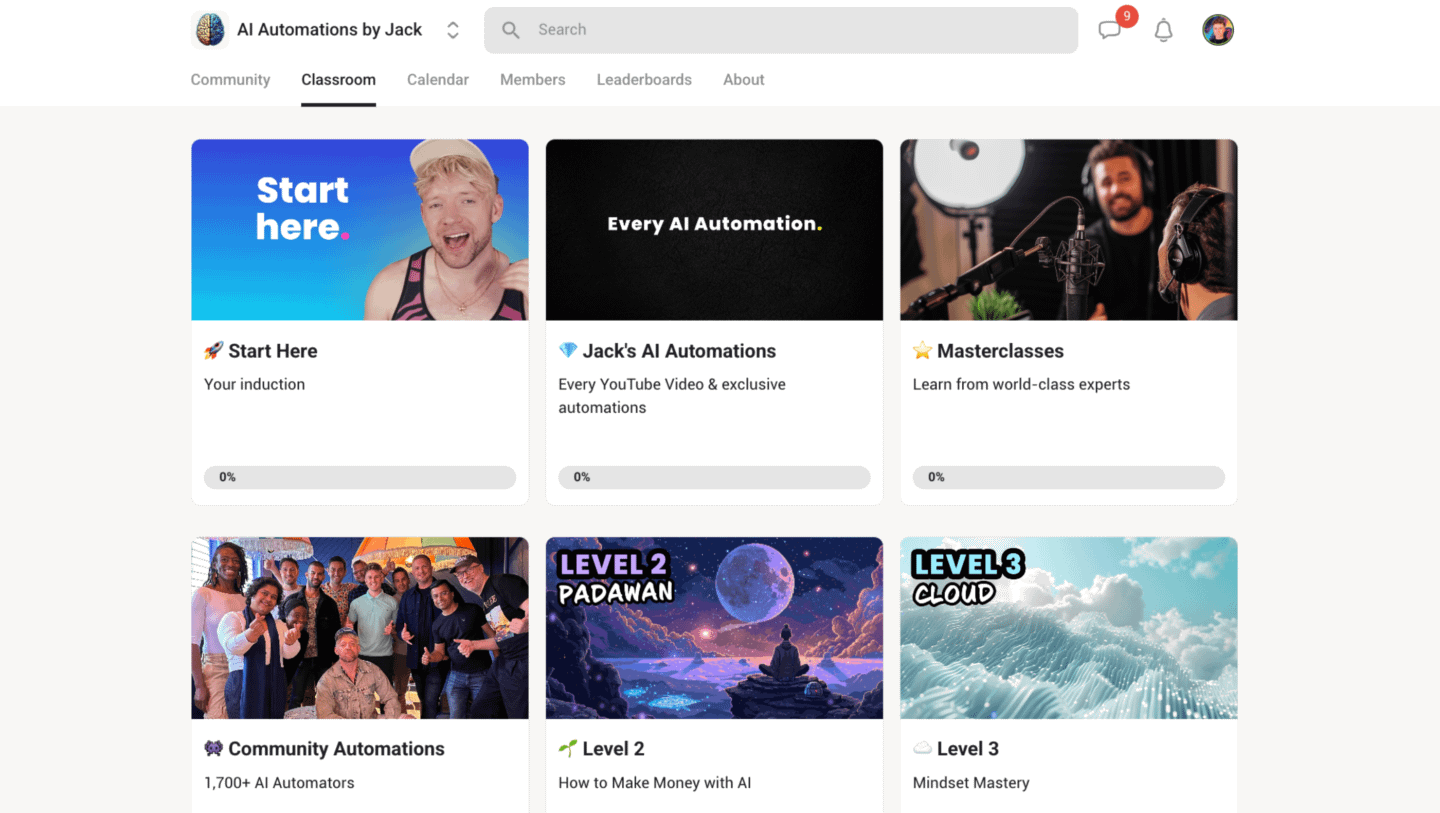The width and height of the screenshot is (1440, 813).
Task: Click the cloud emoji beside Level 3
Action: tap(923, 749)
